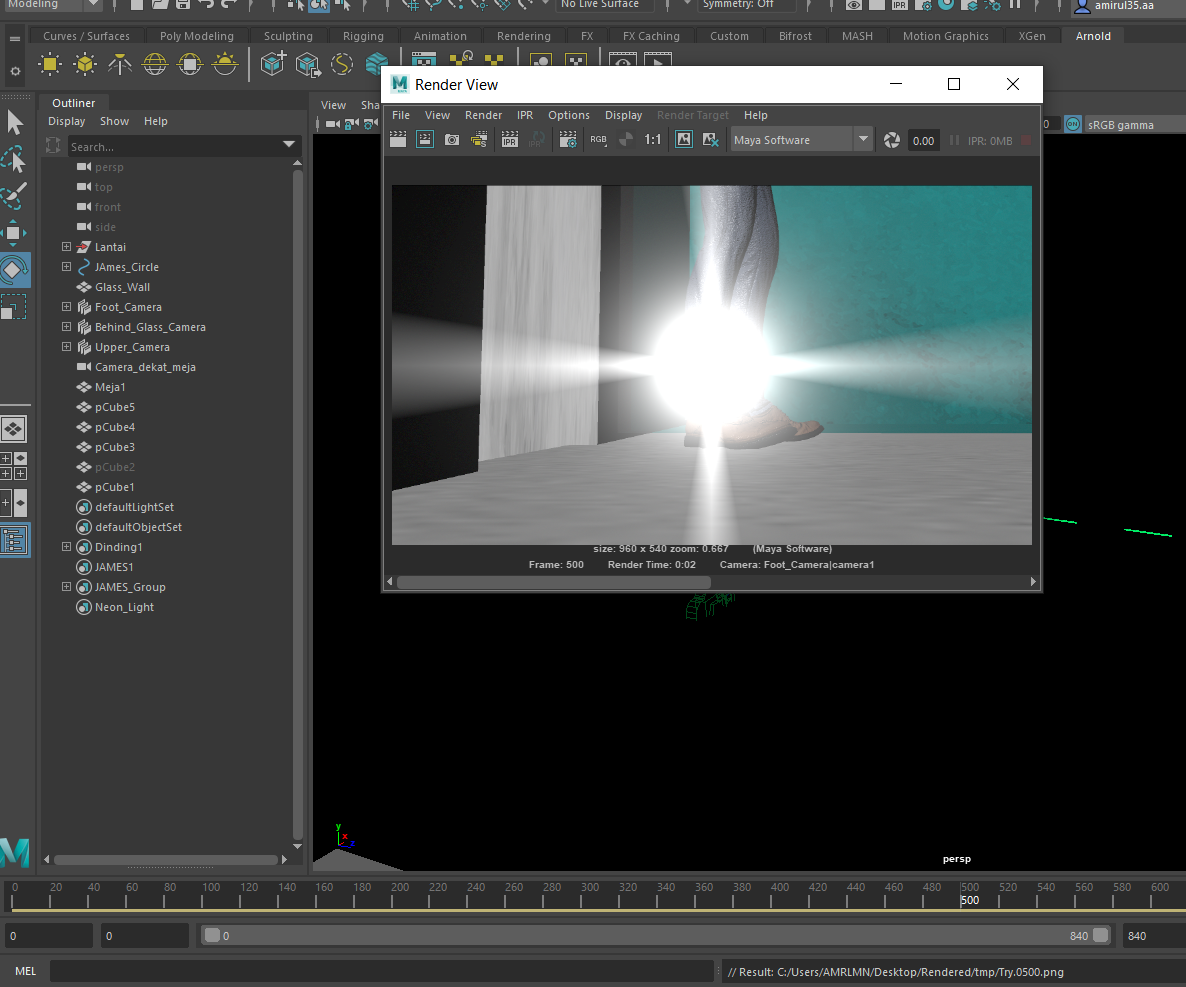The width and height of the screenshot is (1186, 987).
Task: Expand JAMES_Group in the Outliner
Action: coord(67,587)
